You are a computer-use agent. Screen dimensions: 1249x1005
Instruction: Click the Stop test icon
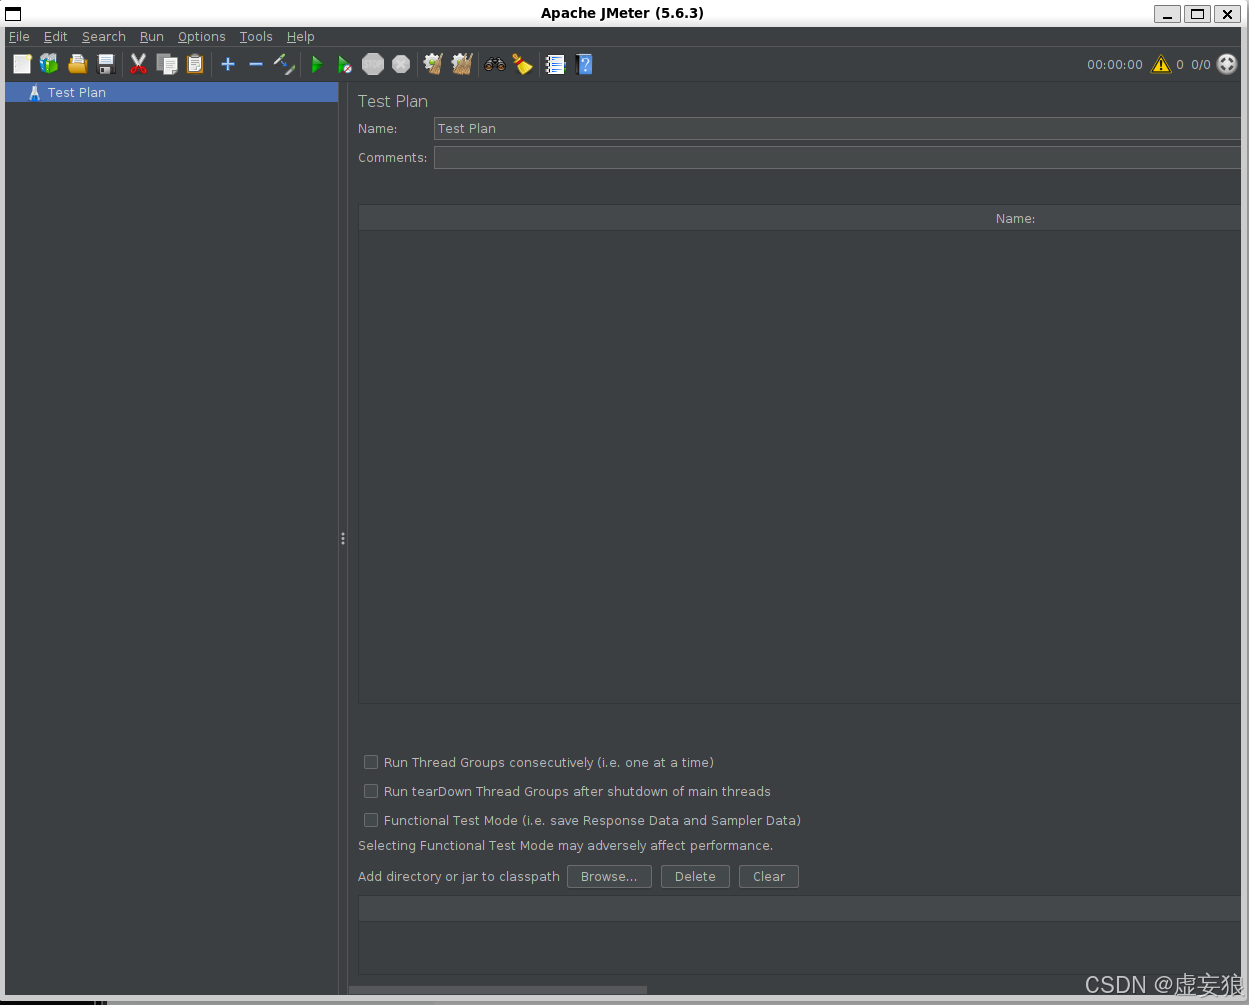pos(373,64)
